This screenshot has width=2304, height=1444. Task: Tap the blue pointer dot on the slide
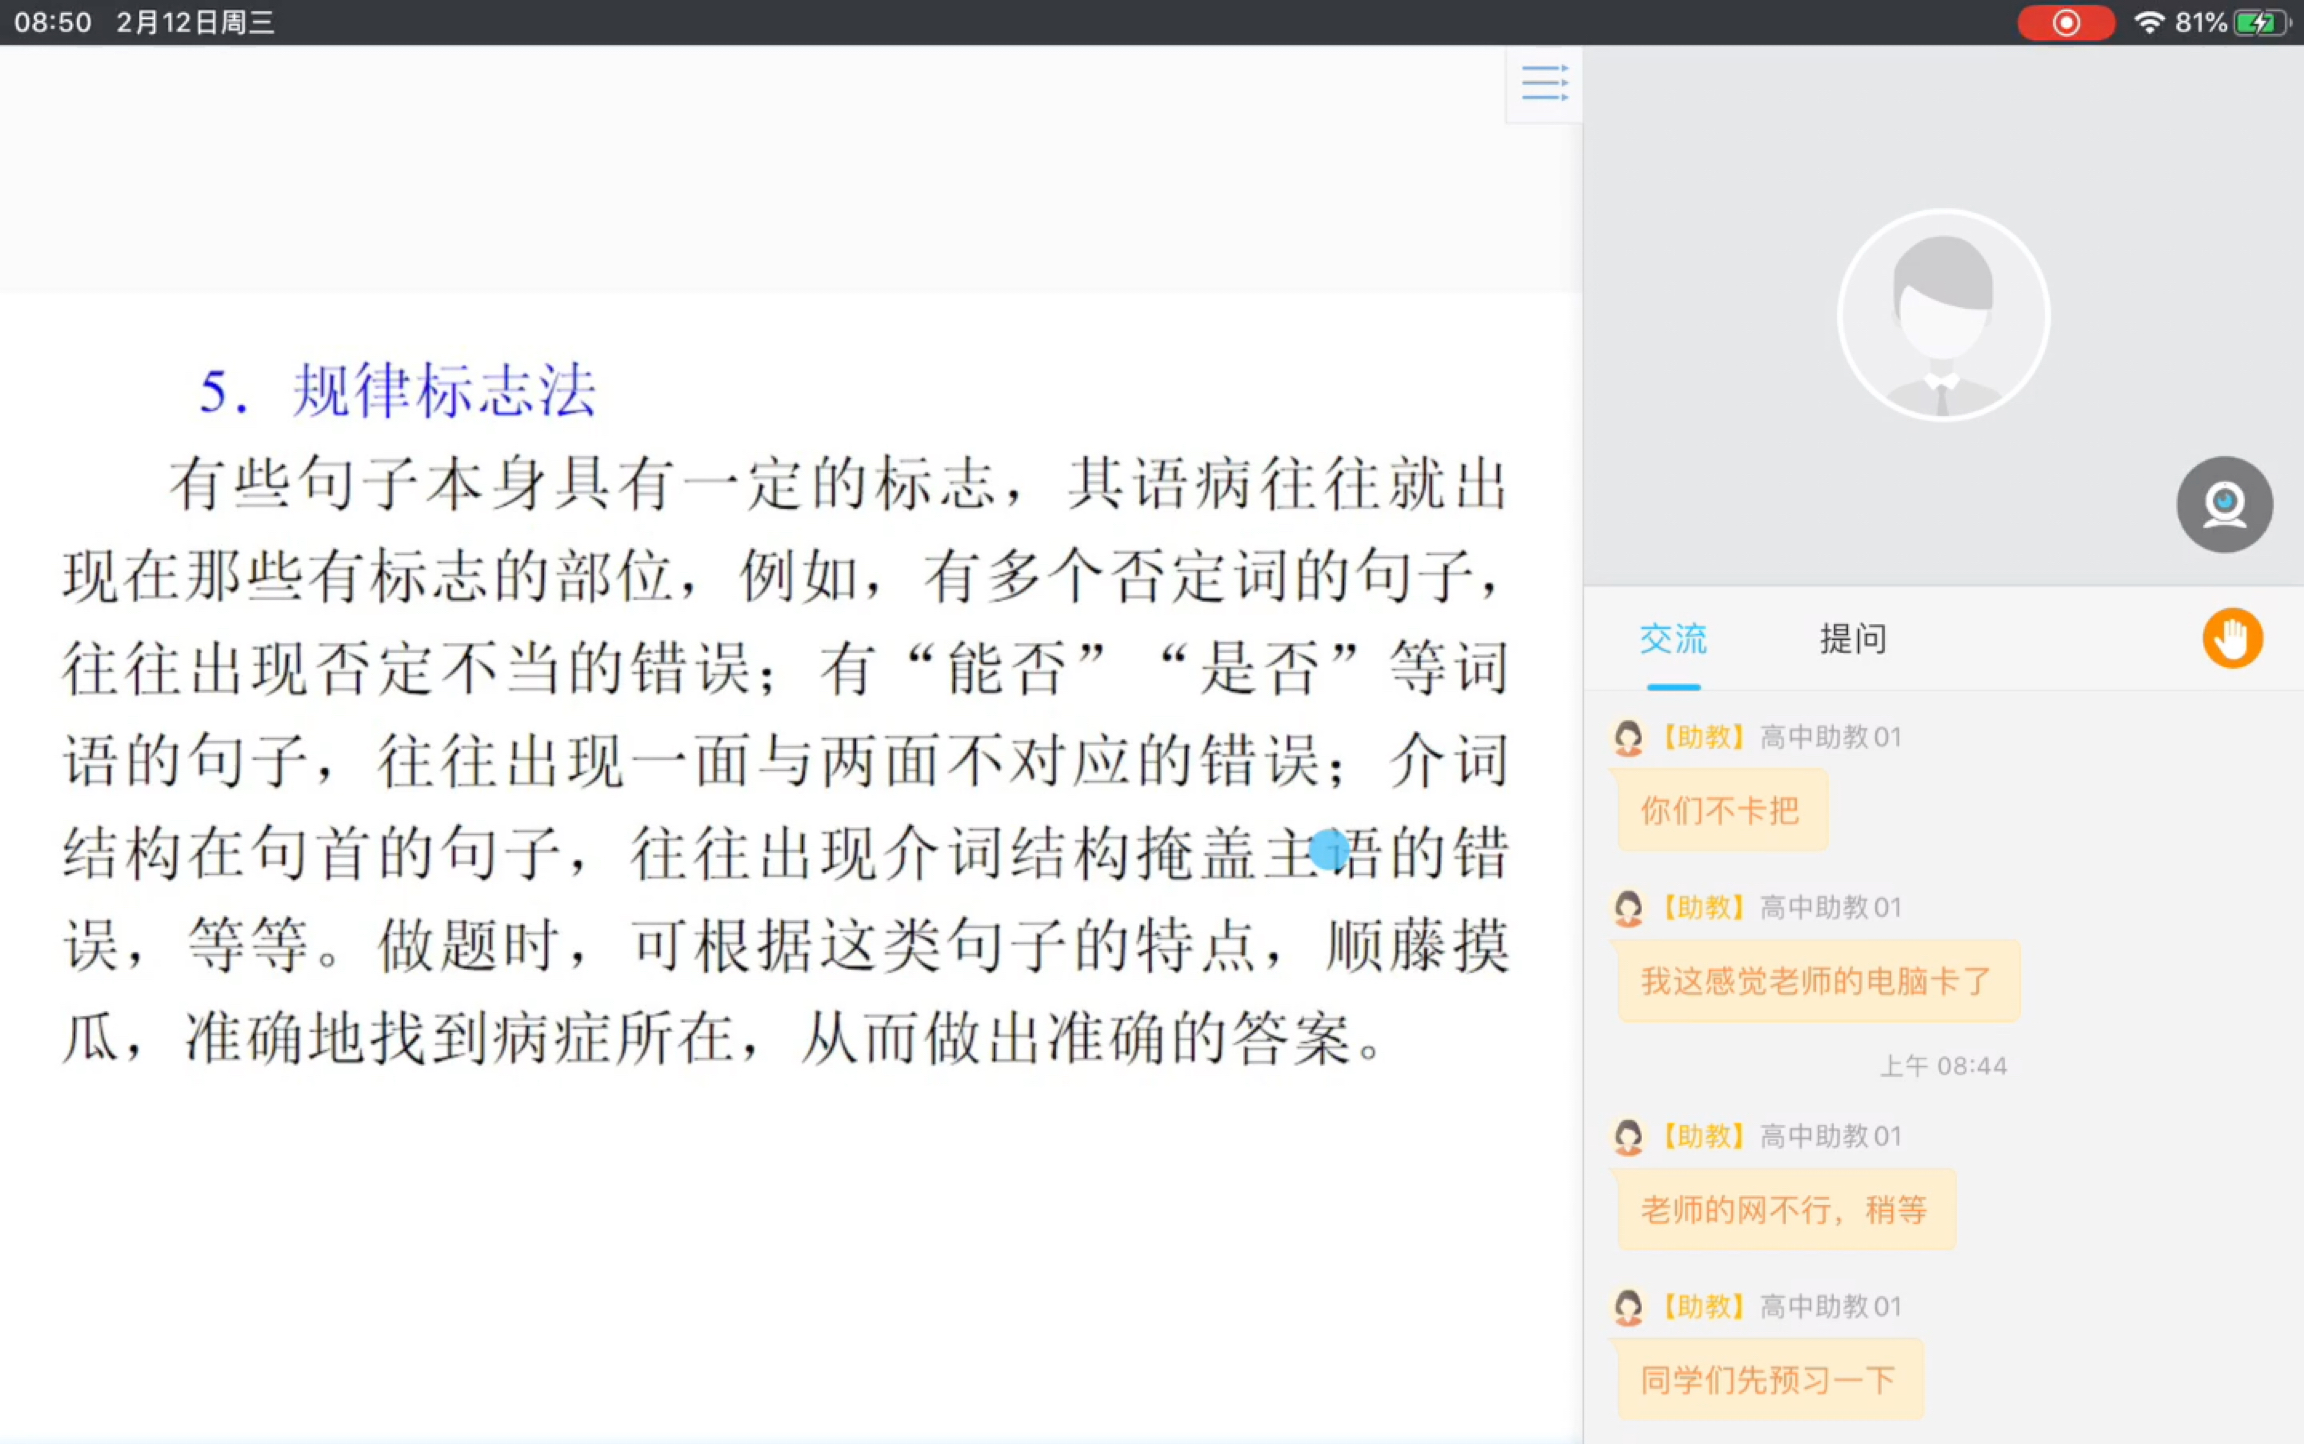1329,850
